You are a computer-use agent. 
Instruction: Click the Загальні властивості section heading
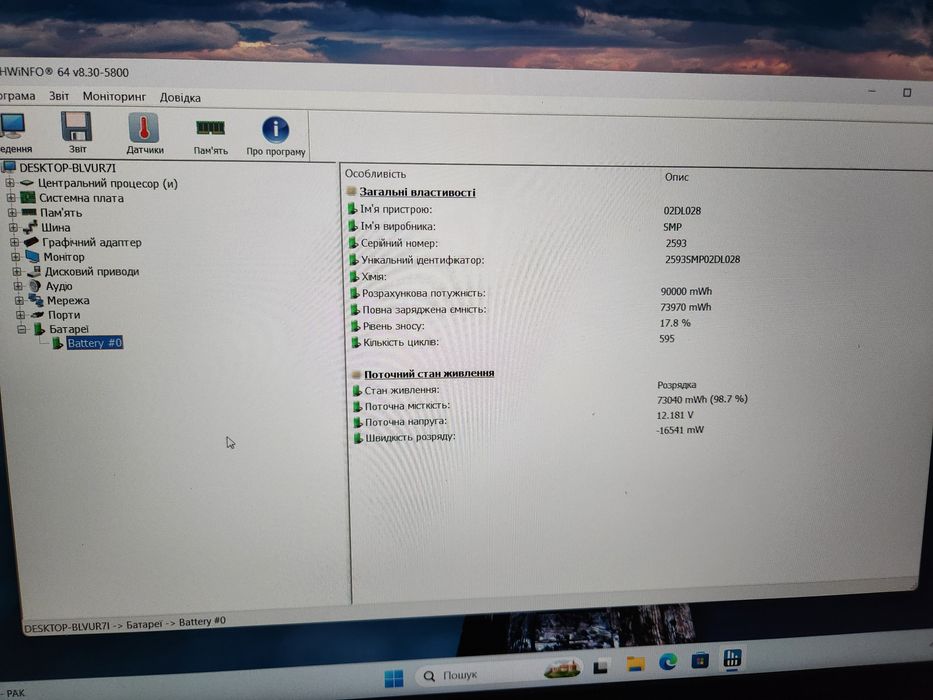click(x=417, y=192)
